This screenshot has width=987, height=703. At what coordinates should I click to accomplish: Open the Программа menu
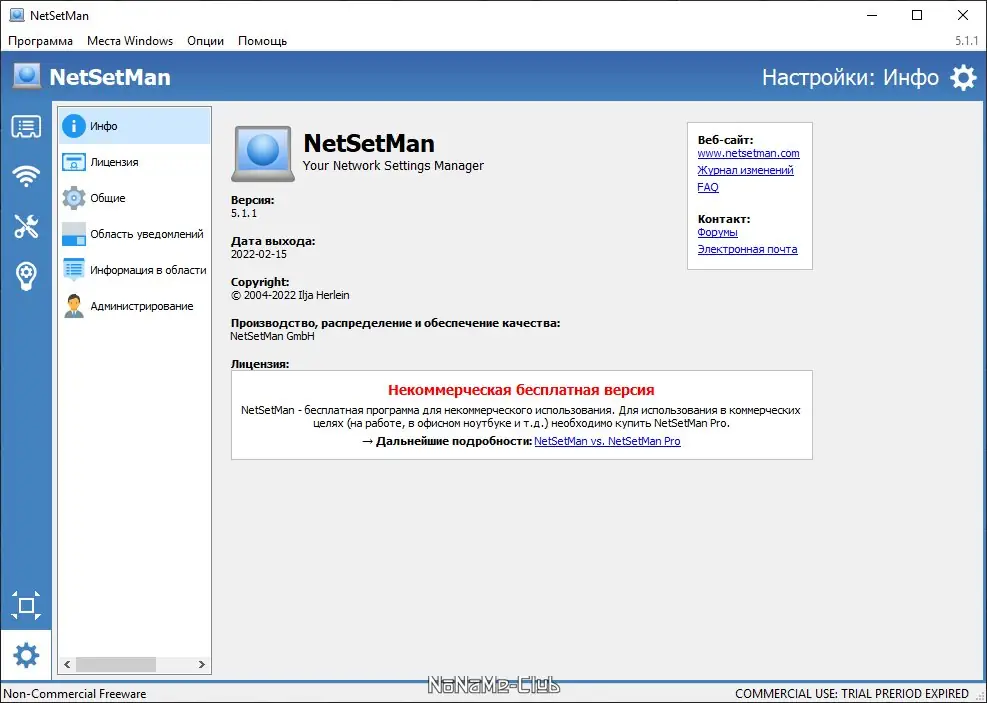click(x=40, y=41)
